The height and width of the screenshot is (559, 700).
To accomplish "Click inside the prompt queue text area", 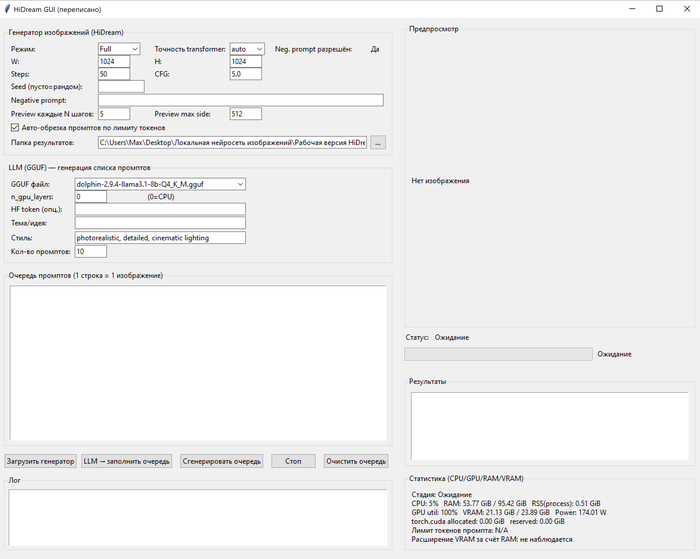I will (x=198, y=362).
